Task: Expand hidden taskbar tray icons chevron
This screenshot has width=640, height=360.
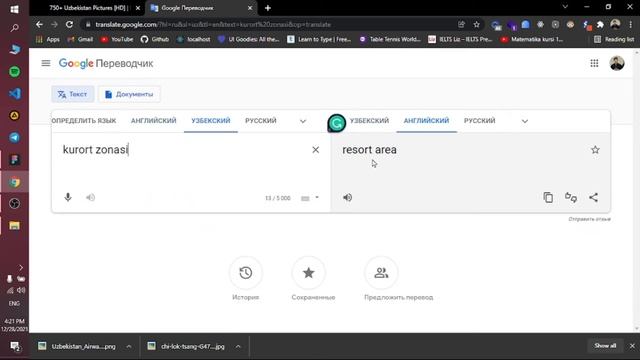Action: tap(21, 267)
